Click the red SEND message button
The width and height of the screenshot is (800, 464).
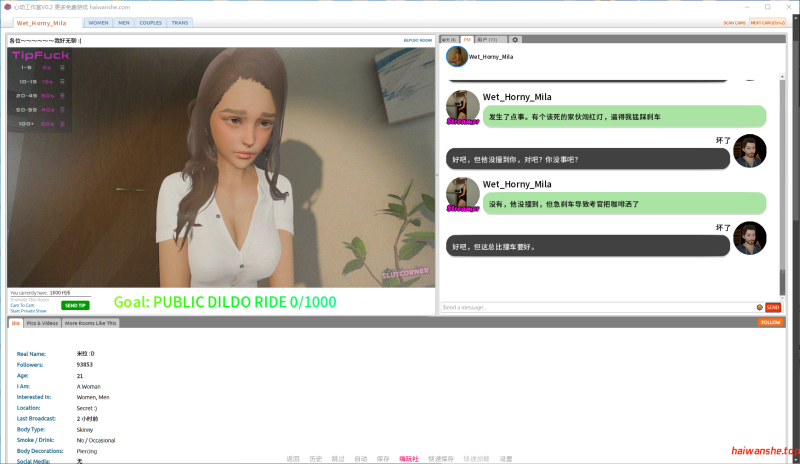(773, 307)
